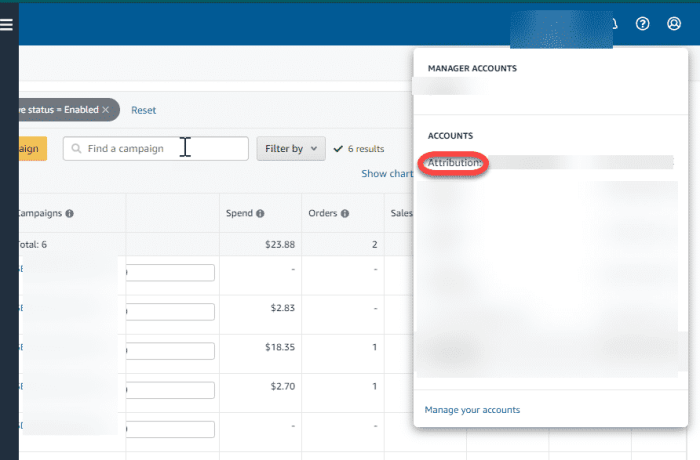Click the input box in the $2.70 row
Viewport: 700px width, 460px height.
pyautogui.click(x=168, y=389)
